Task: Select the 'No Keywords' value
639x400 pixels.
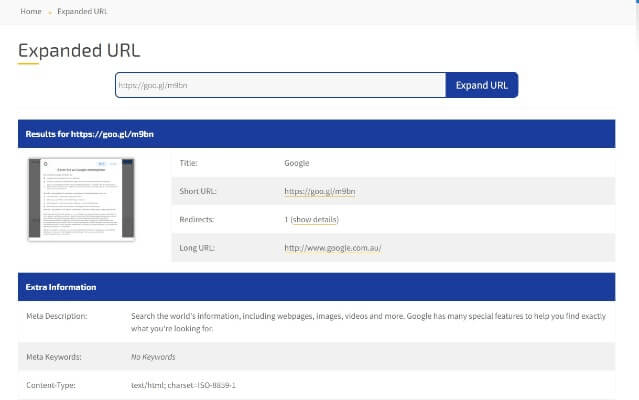Action: 153,357
